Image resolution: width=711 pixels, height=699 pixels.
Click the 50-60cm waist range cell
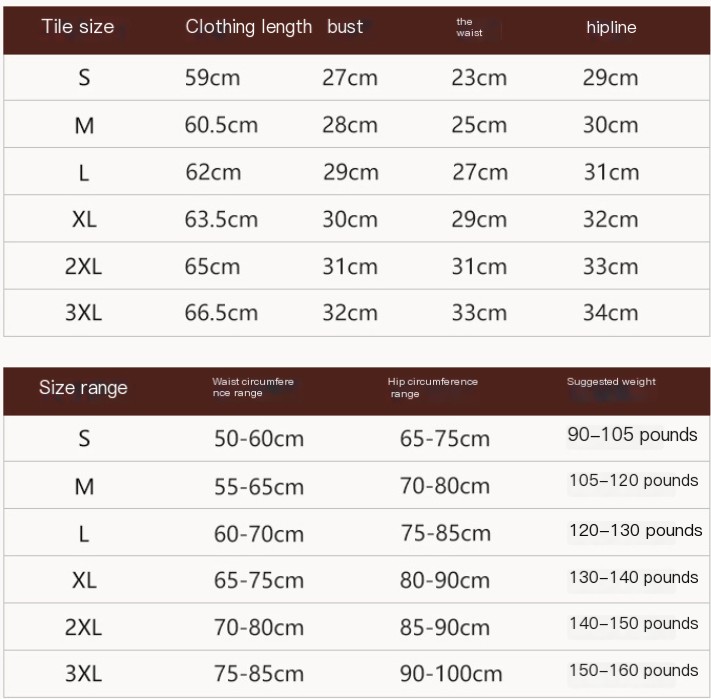click(x=259, y=439)
